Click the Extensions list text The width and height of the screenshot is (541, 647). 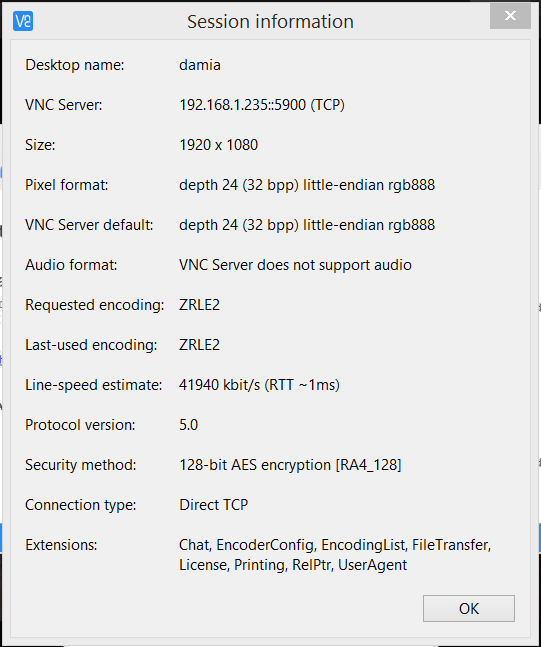(x=335, y=555)
